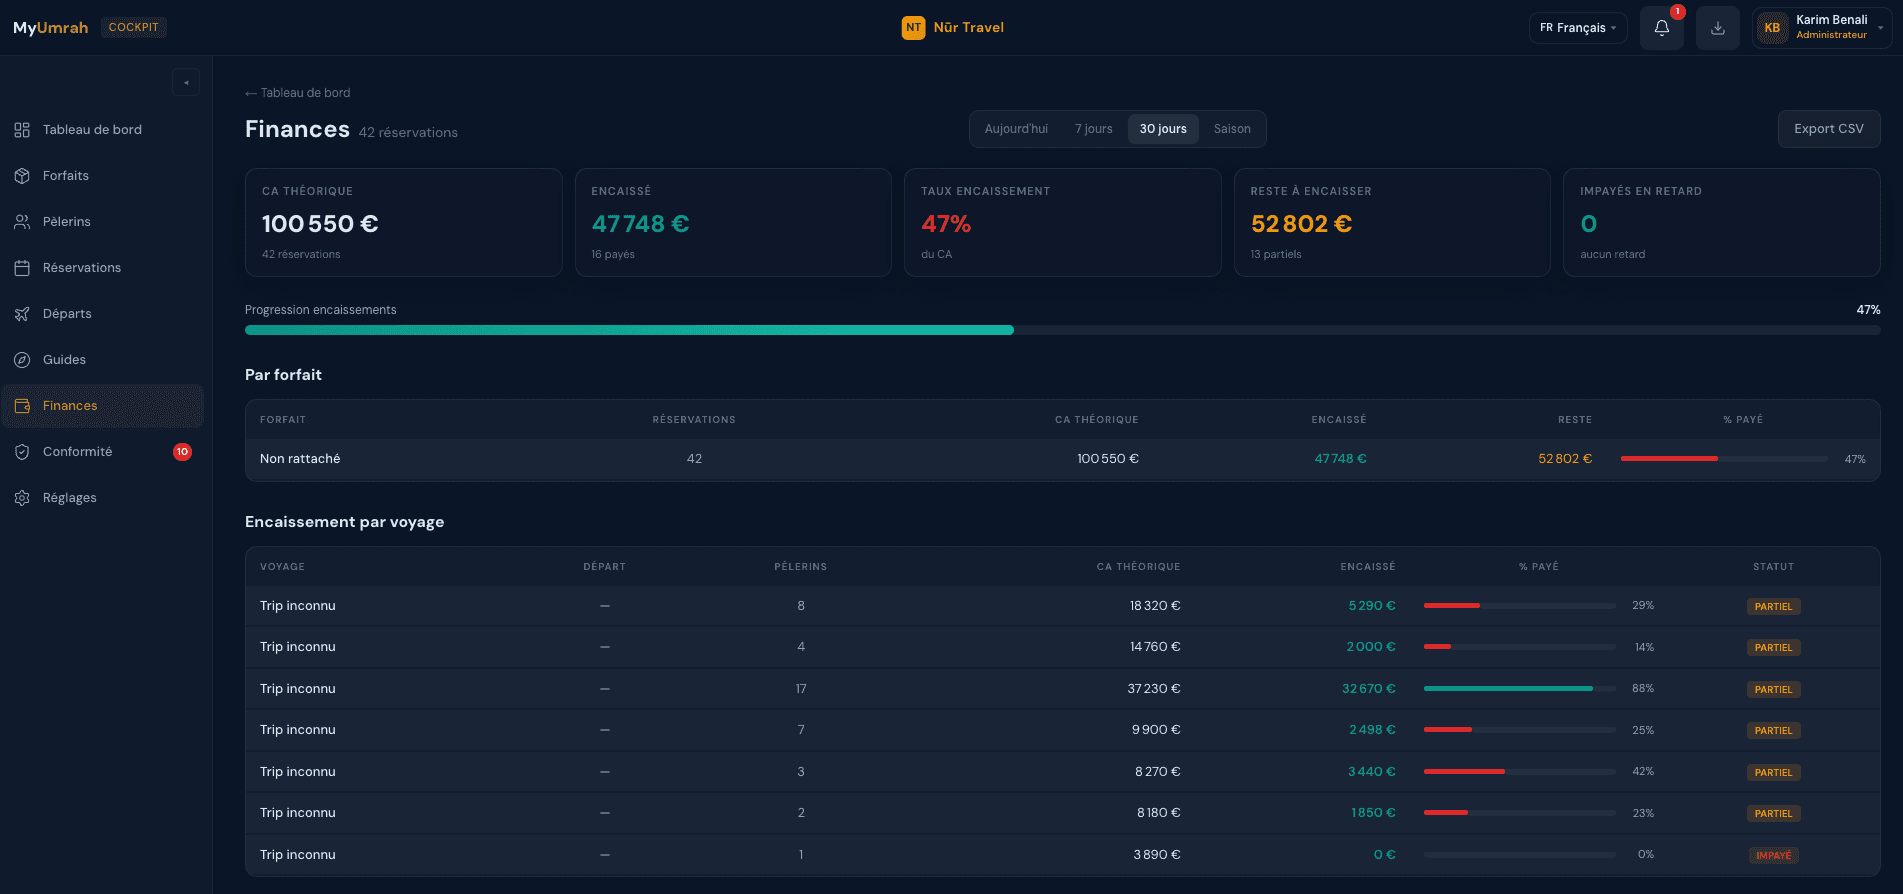Click the Progression encaissements progress bar

click(x=1062, y=330)
